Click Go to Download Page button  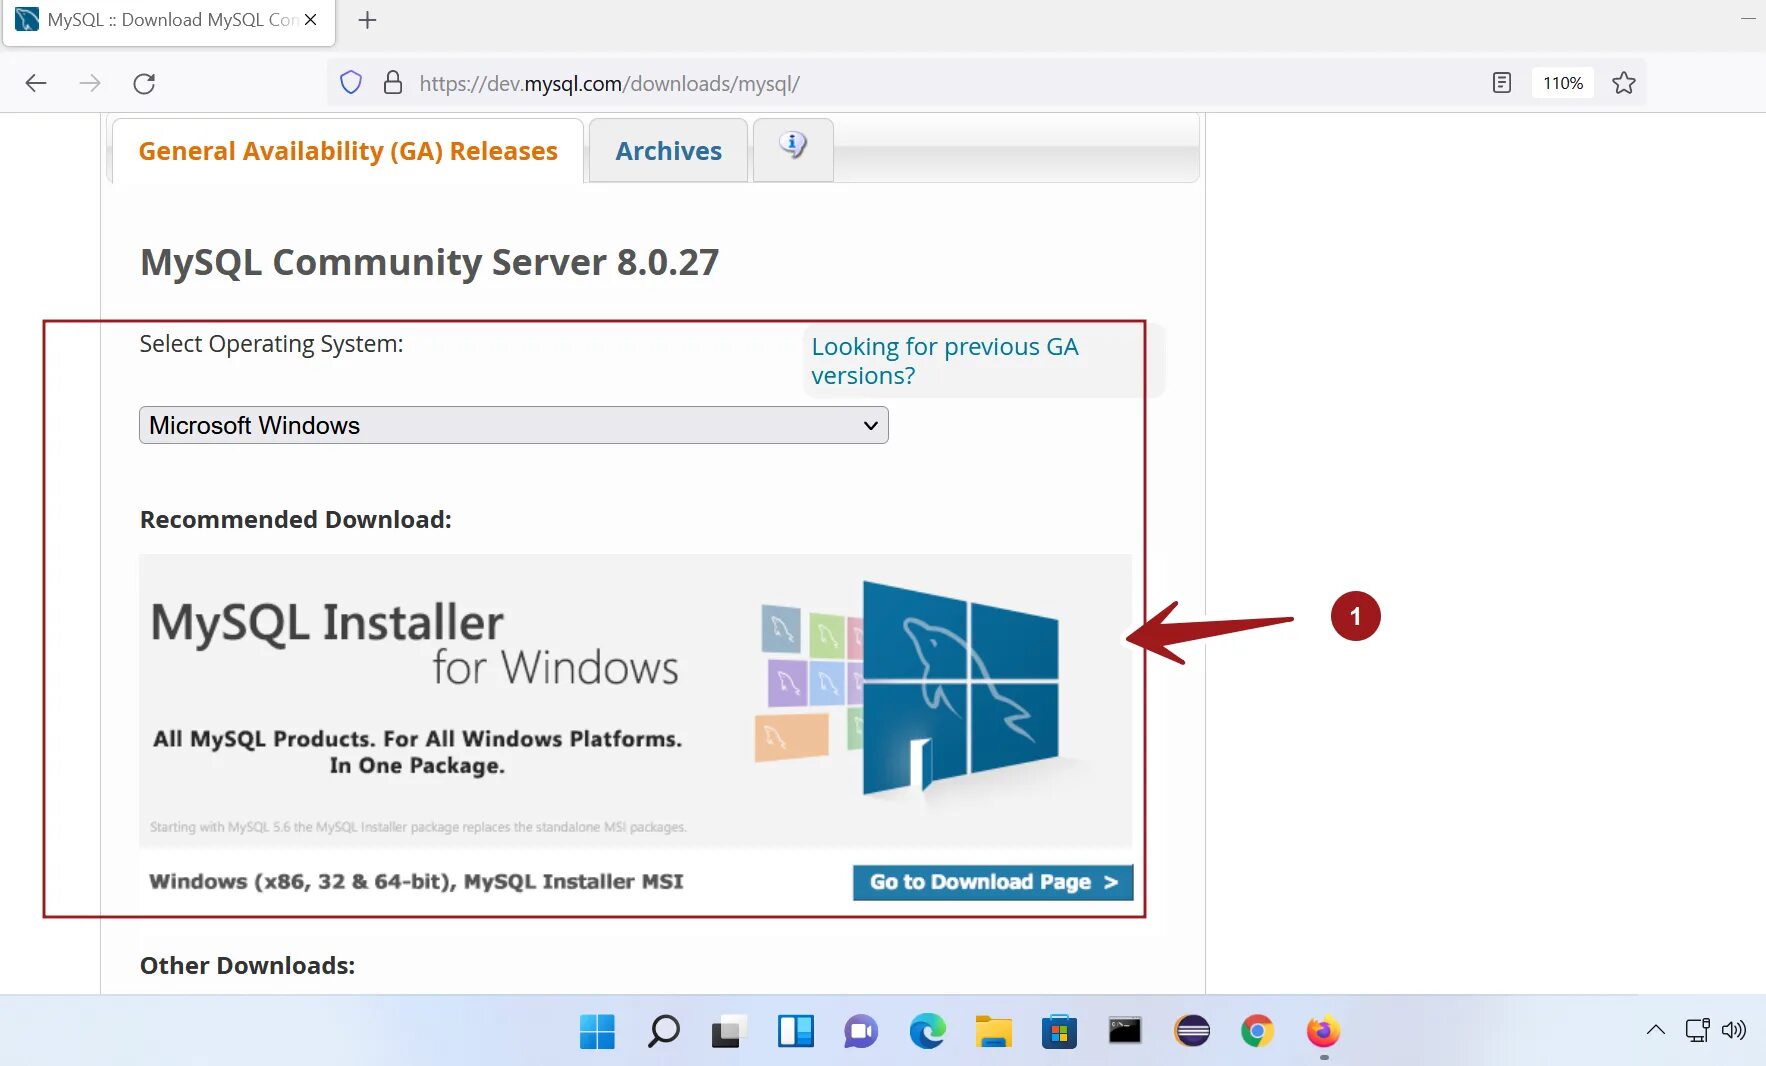pos(993,882)
